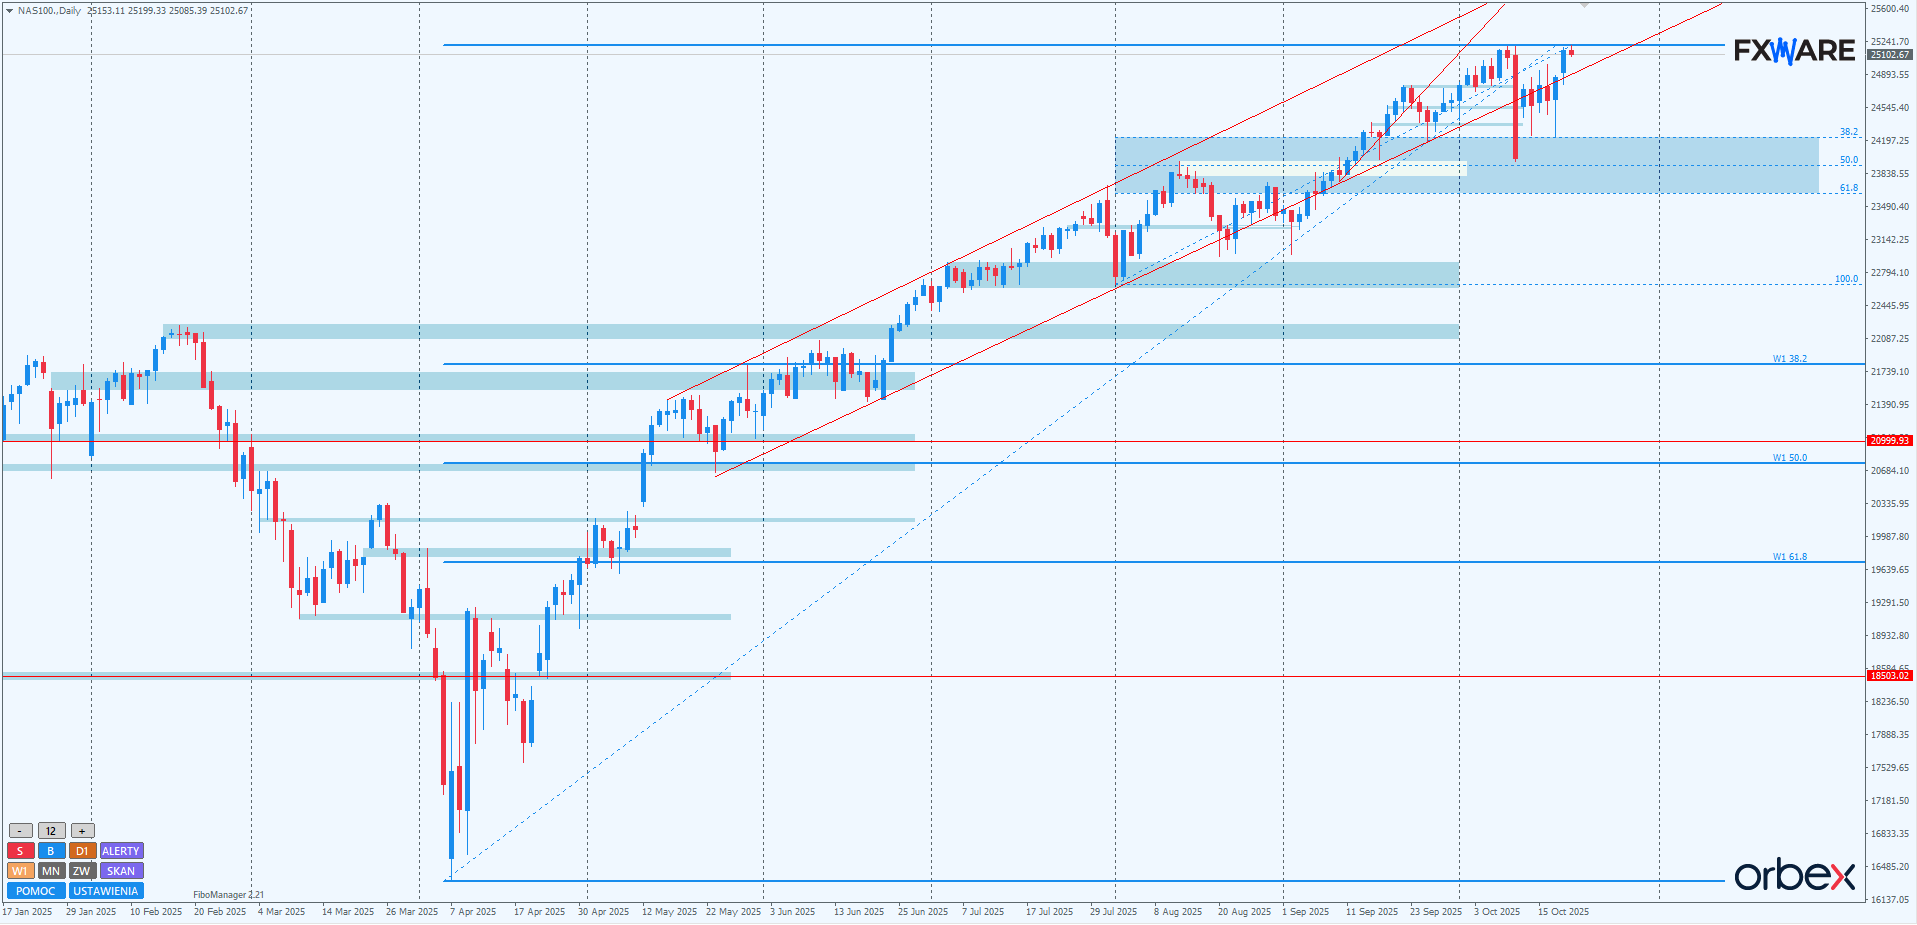Click the minus button beside 12
The image size is (1917, 925).
[x=20, y=831]
